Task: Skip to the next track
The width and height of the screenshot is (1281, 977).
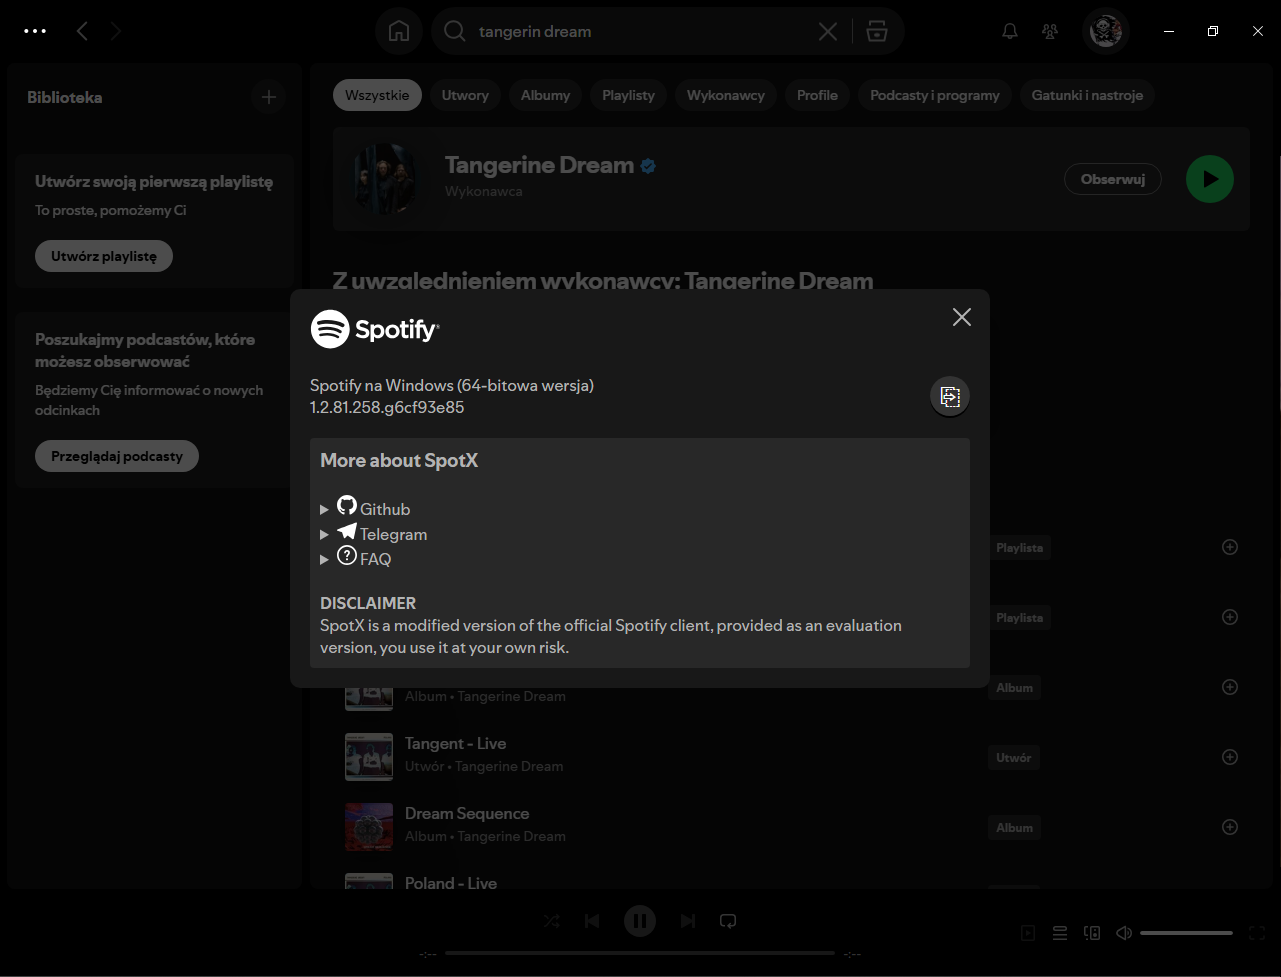Action: click(688, 921)
